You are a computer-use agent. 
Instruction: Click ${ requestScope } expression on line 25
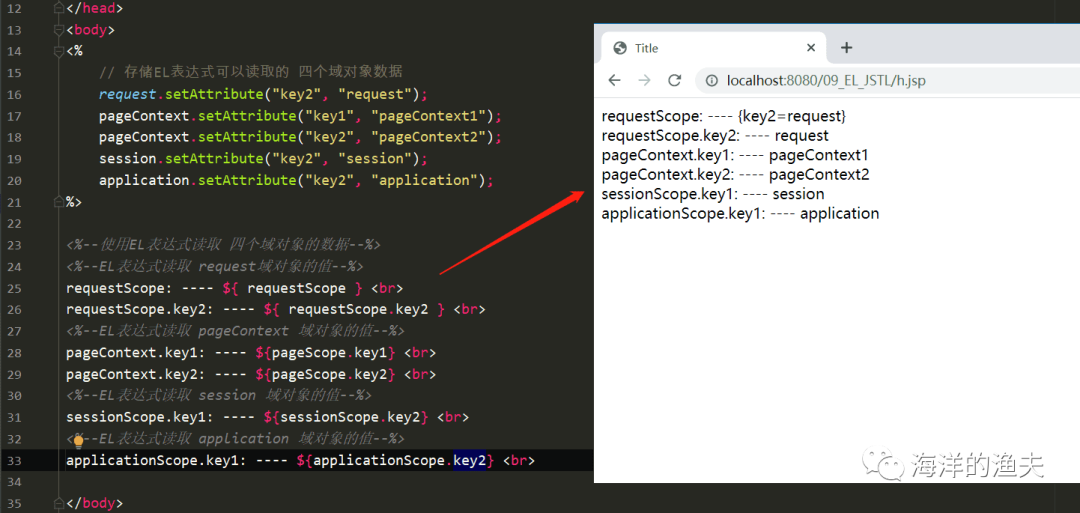click(x=293, y=287)
